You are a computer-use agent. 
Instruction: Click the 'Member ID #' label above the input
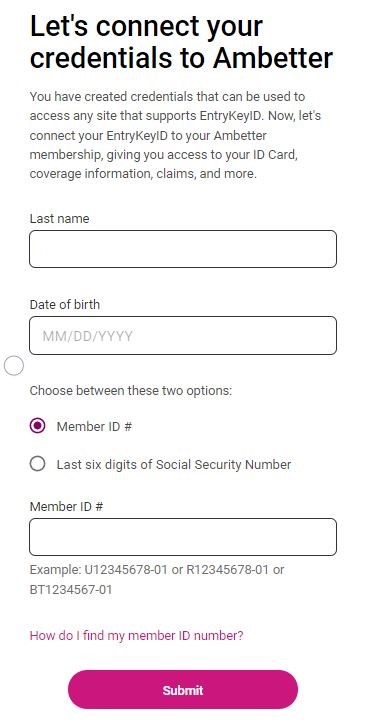[x=66, y=507]
